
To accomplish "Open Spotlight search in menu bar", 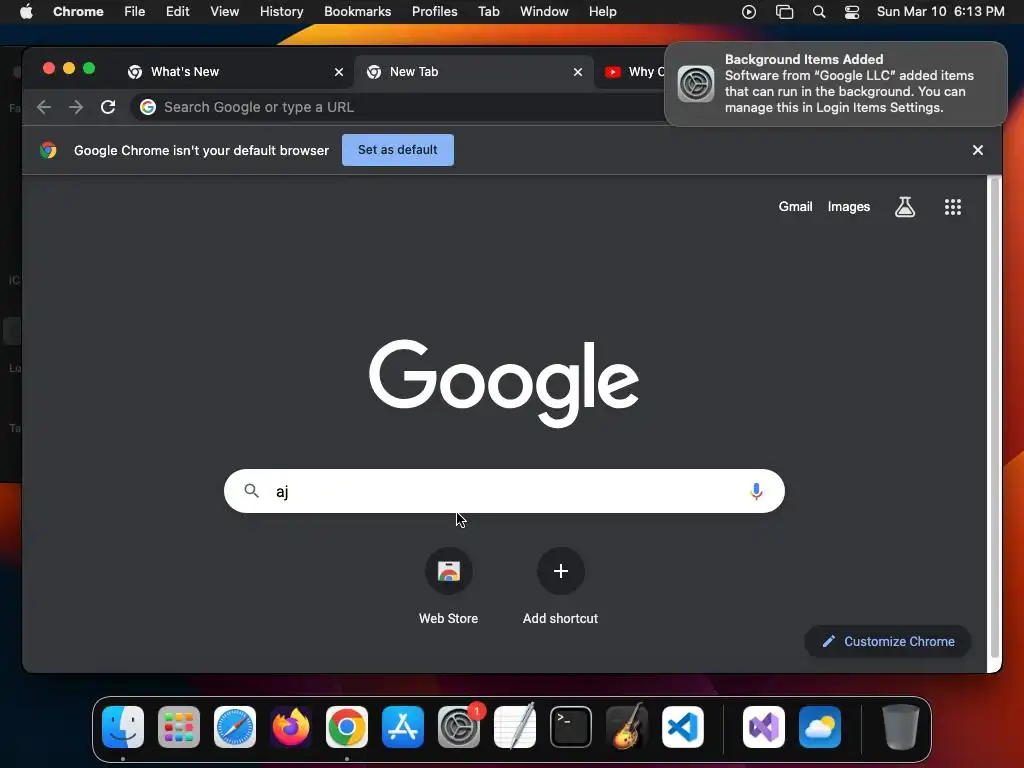I will [819, 12].
